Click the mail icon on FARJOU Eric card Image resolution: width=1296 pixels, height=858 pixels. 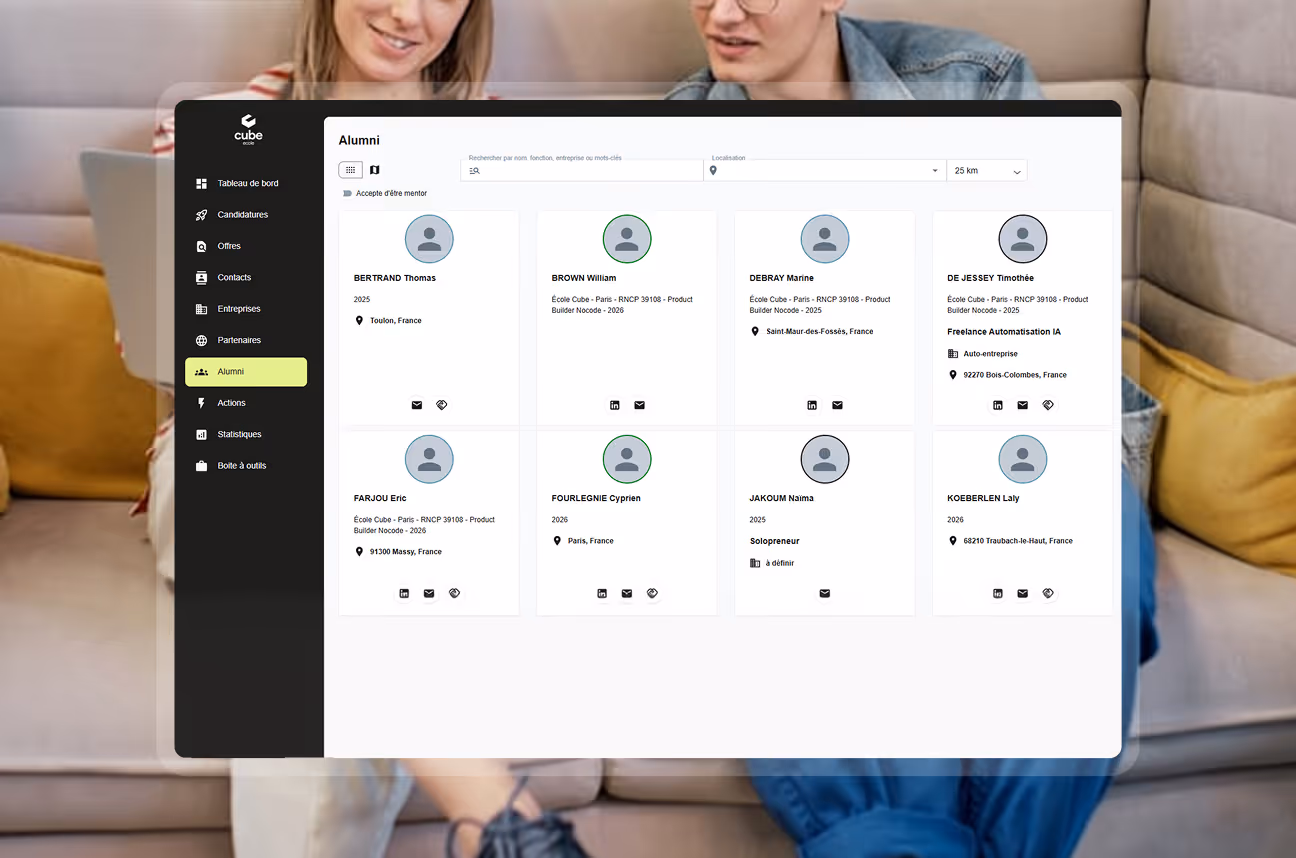[x=429, y=593]
